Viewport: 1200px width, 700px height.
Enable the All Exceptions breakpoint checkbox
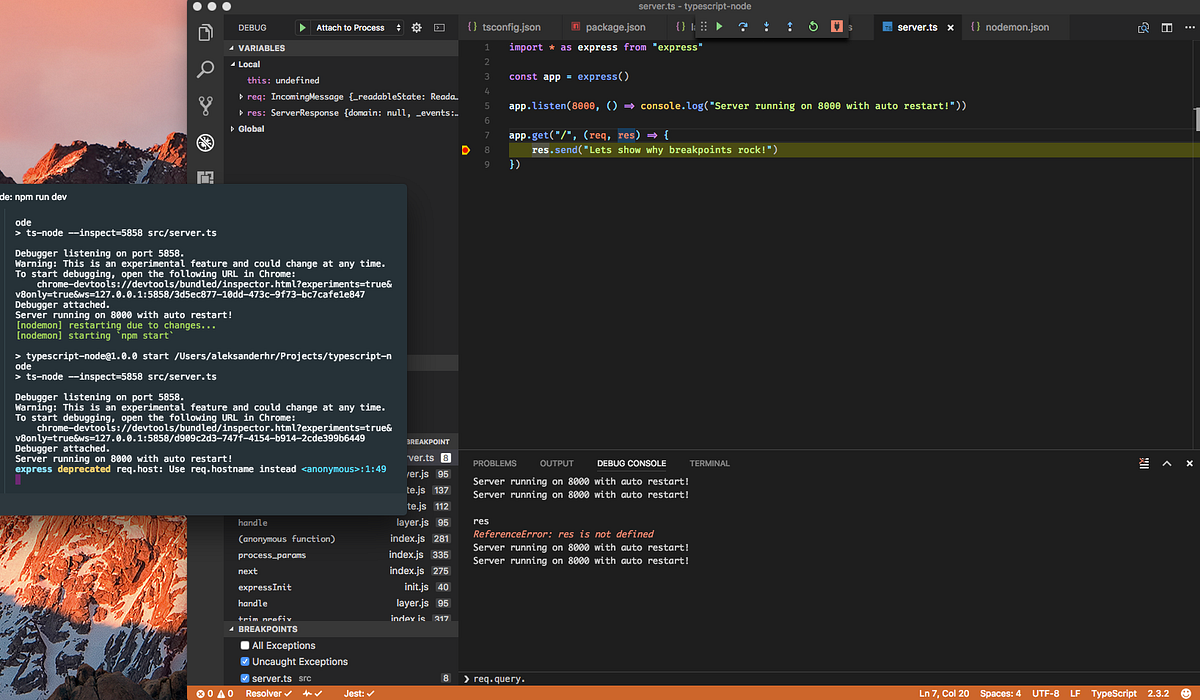click(244, 645)
